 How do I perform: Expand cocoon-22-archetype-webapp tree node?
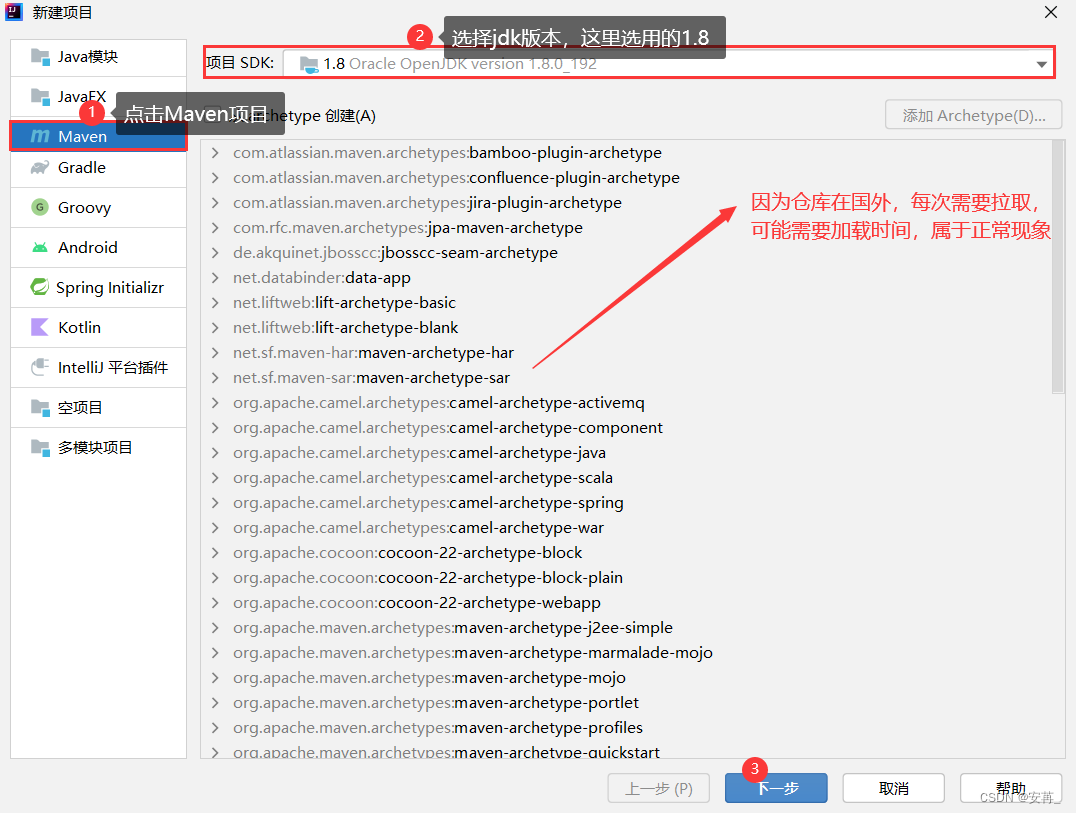point(215,603)
